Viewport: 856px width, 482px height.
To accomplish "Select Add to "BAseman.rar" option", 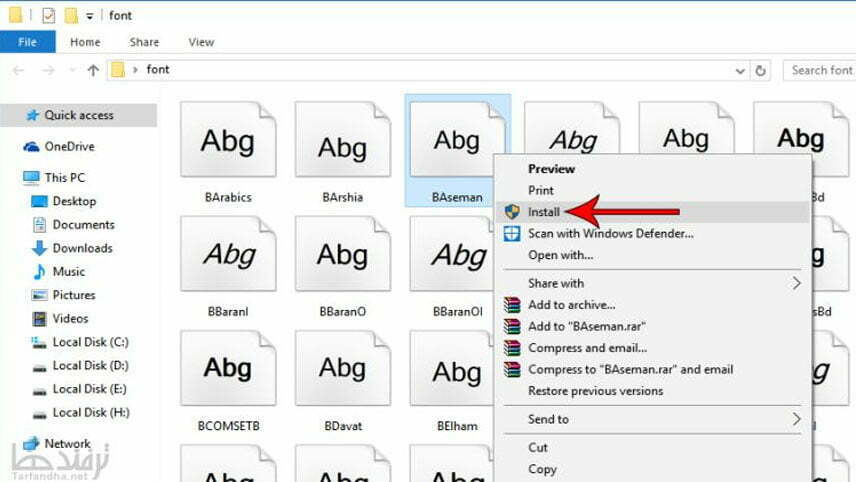I will [653, 326].
